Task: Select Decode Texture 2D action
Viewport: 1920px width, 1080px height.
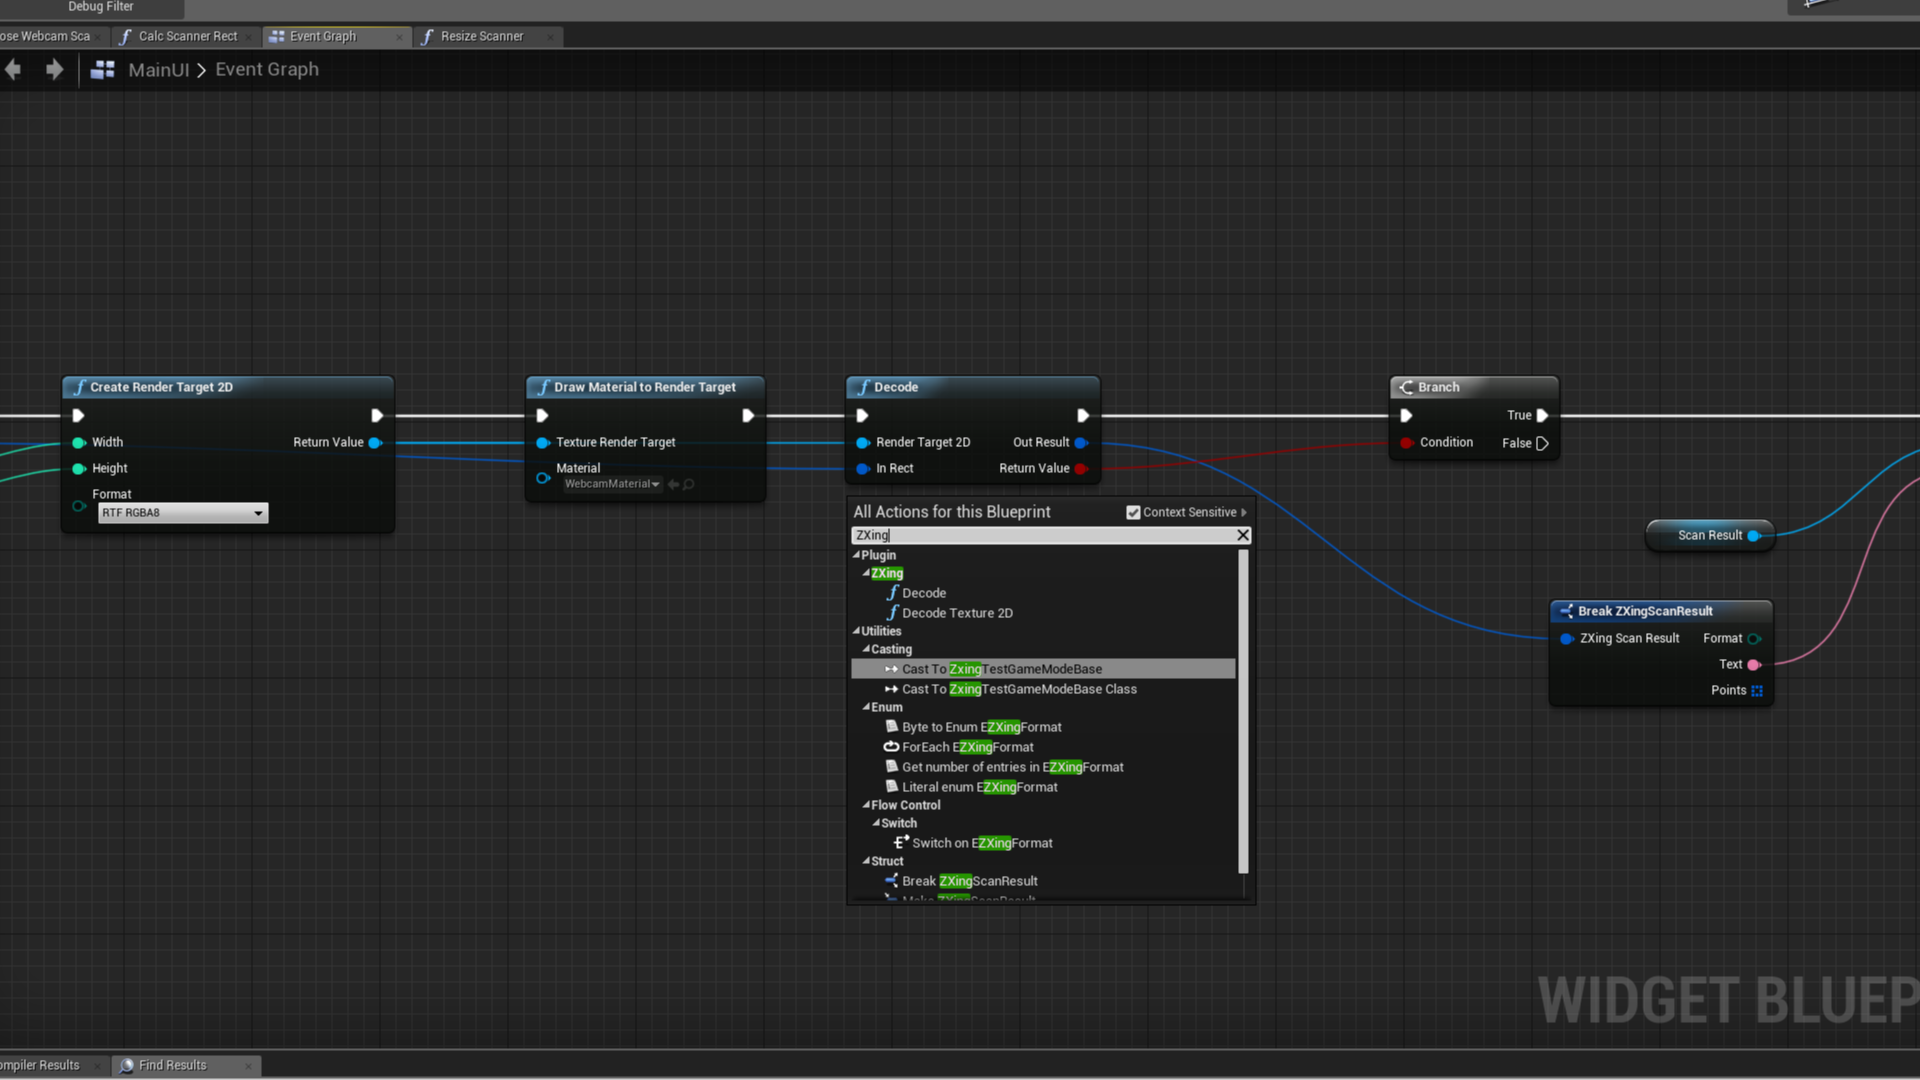Action: [x=957, y=613]
